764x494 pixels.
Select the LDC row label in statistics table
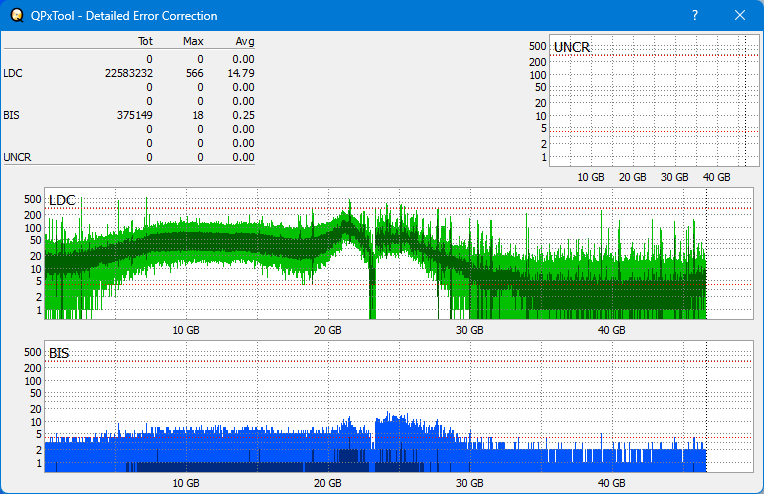[x=12, y=73]
